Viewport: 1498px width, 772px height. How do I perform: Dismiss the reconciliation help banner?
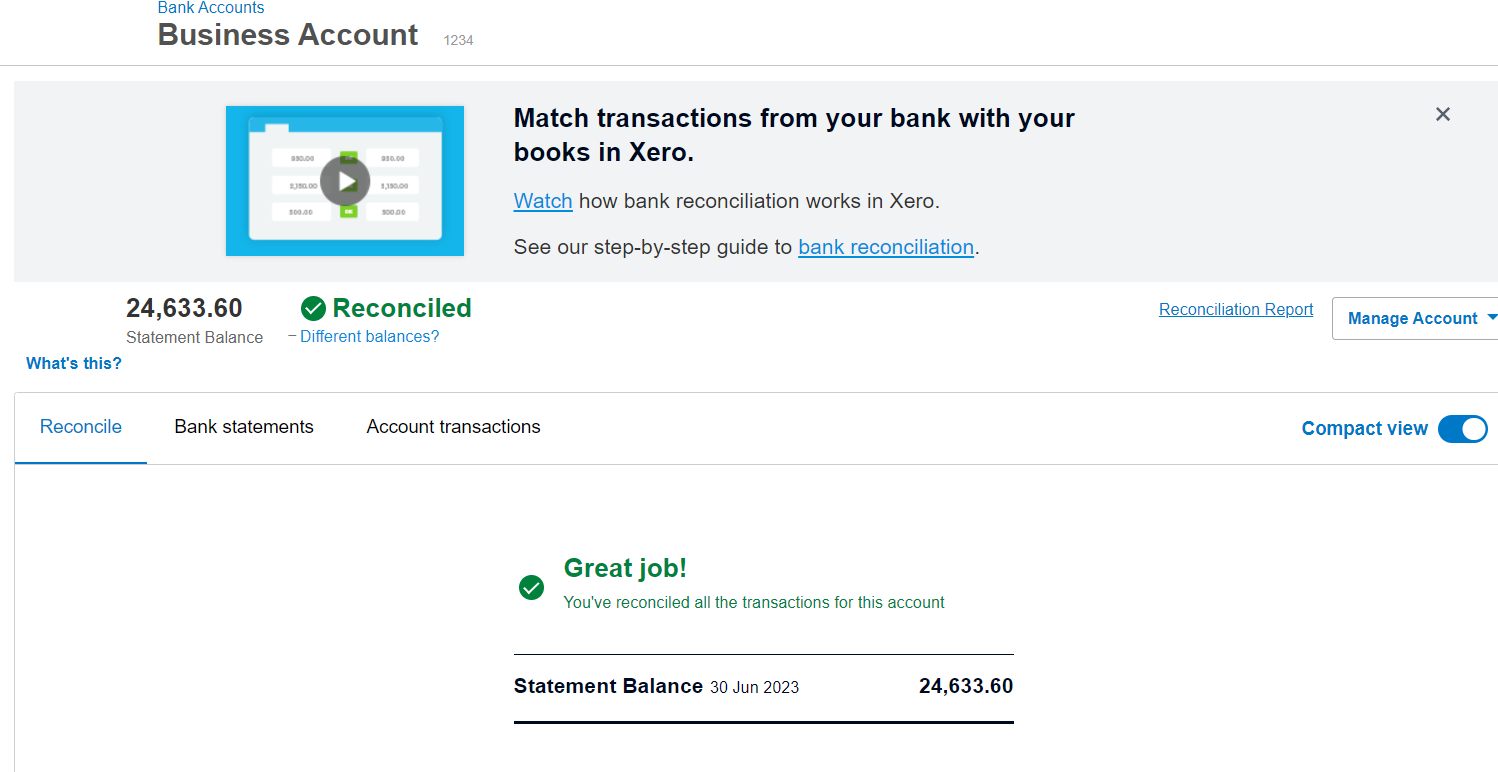click(x=1442, y=114)
